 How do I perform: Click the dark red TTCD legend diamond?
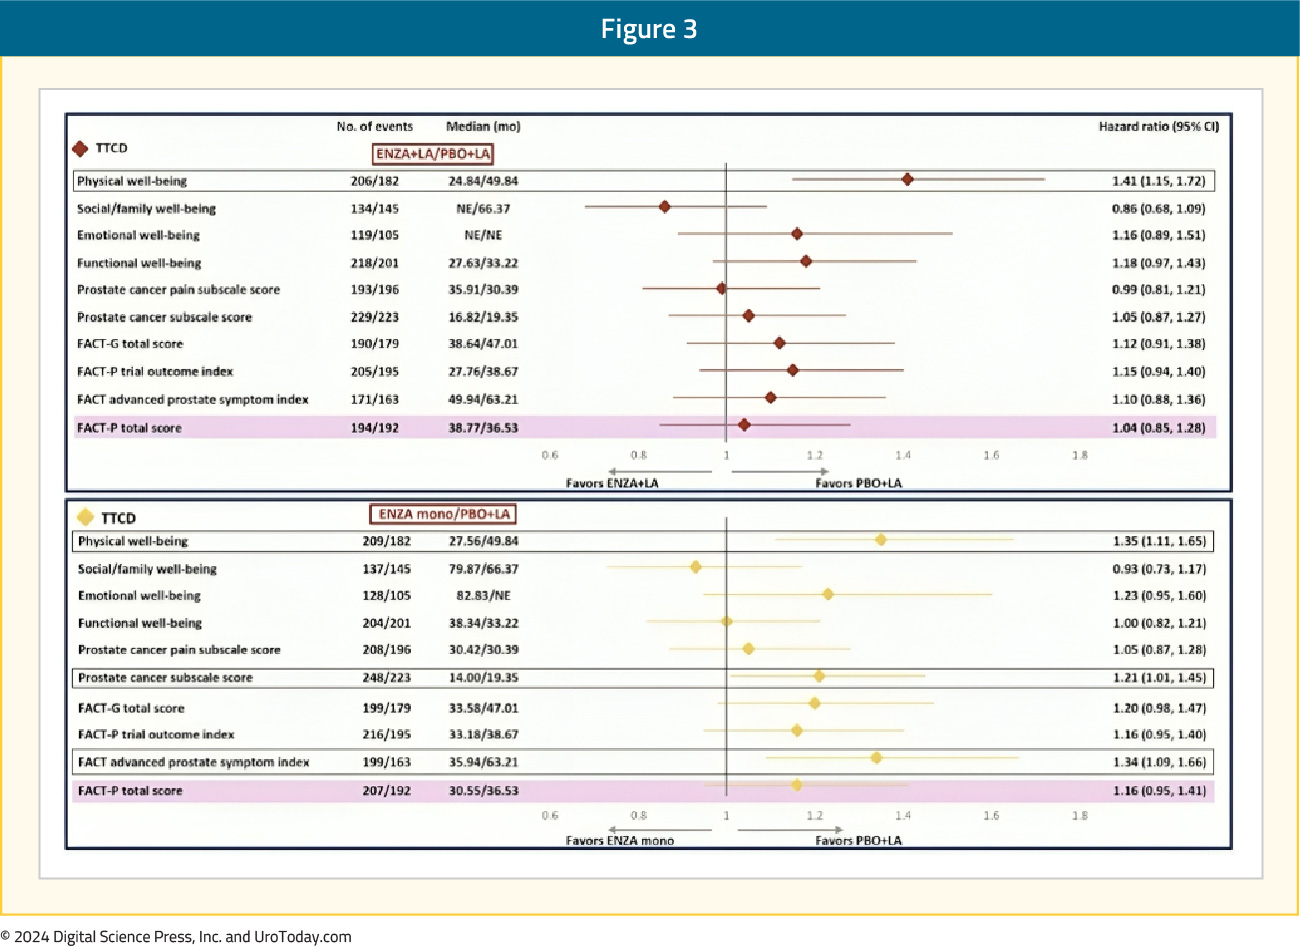coord(81,149)
